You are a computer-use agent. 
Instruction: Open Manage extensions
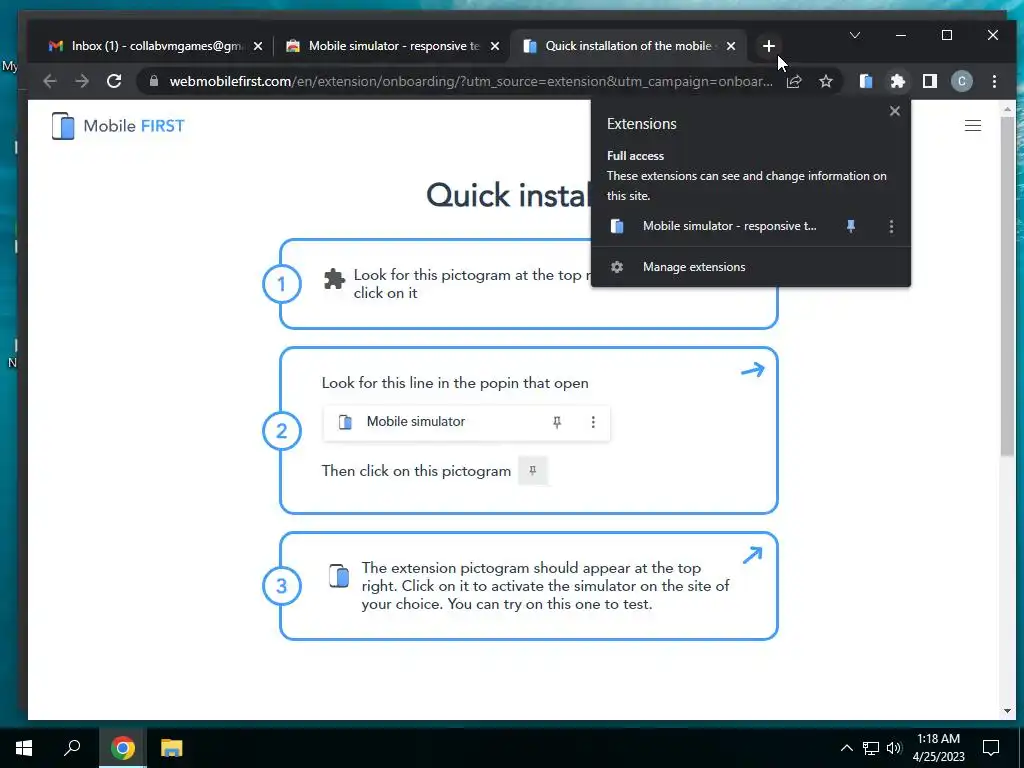pos(750,266)
